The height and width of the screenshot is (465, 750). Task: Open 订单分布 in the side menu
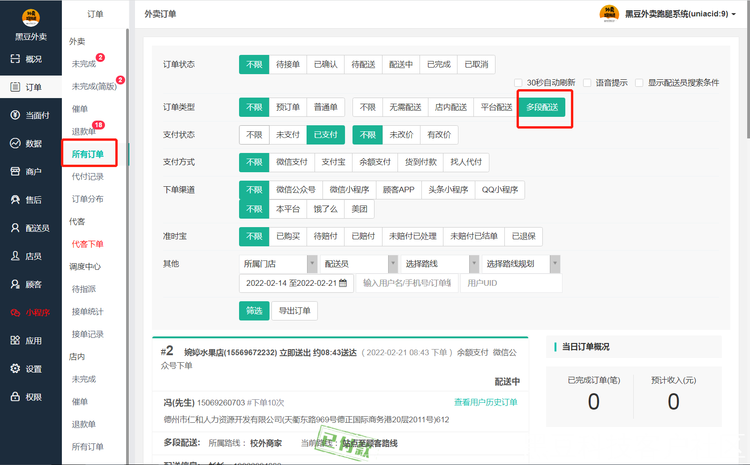point(87,198)
